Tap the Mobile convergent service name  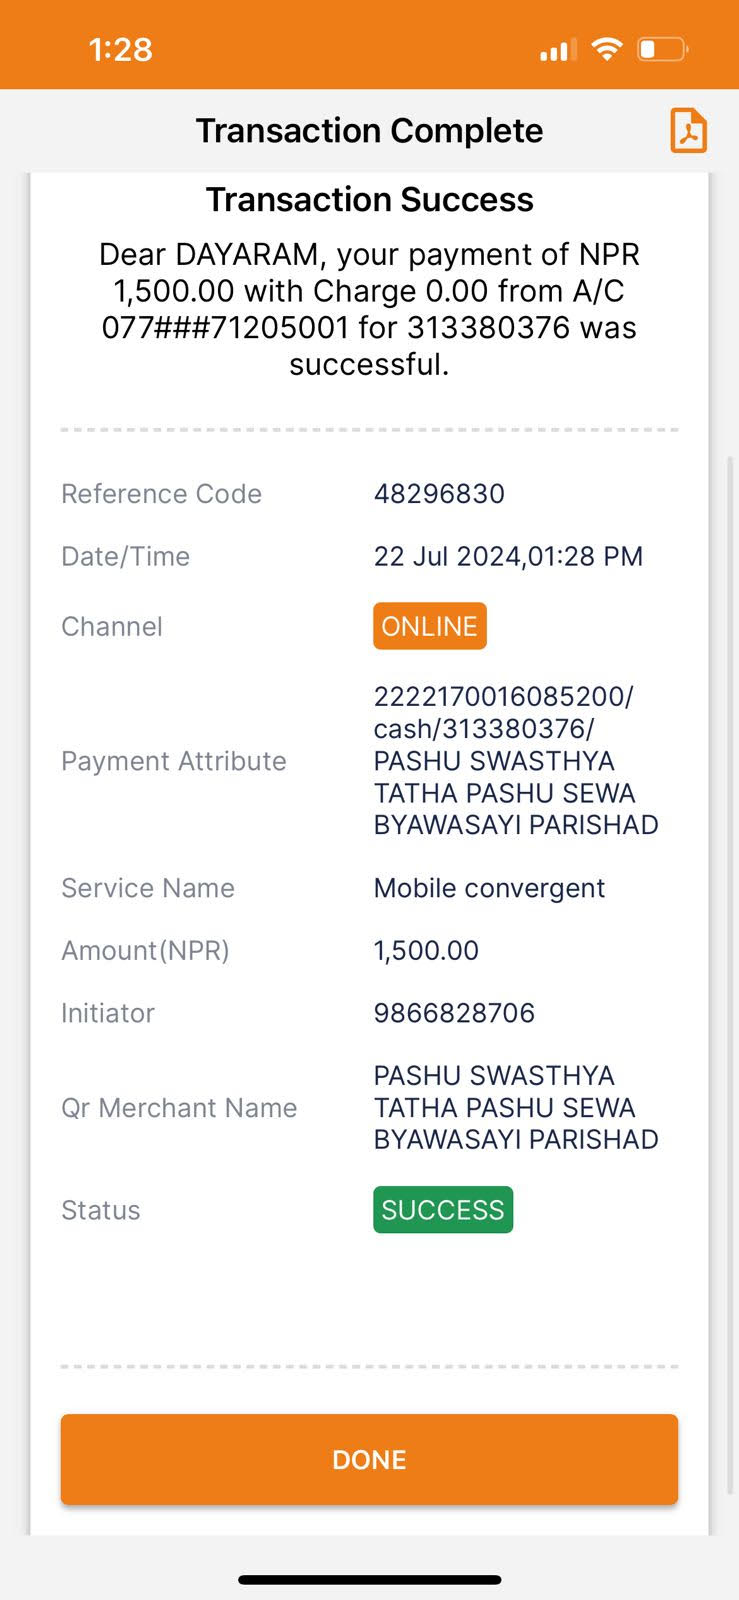489,888
